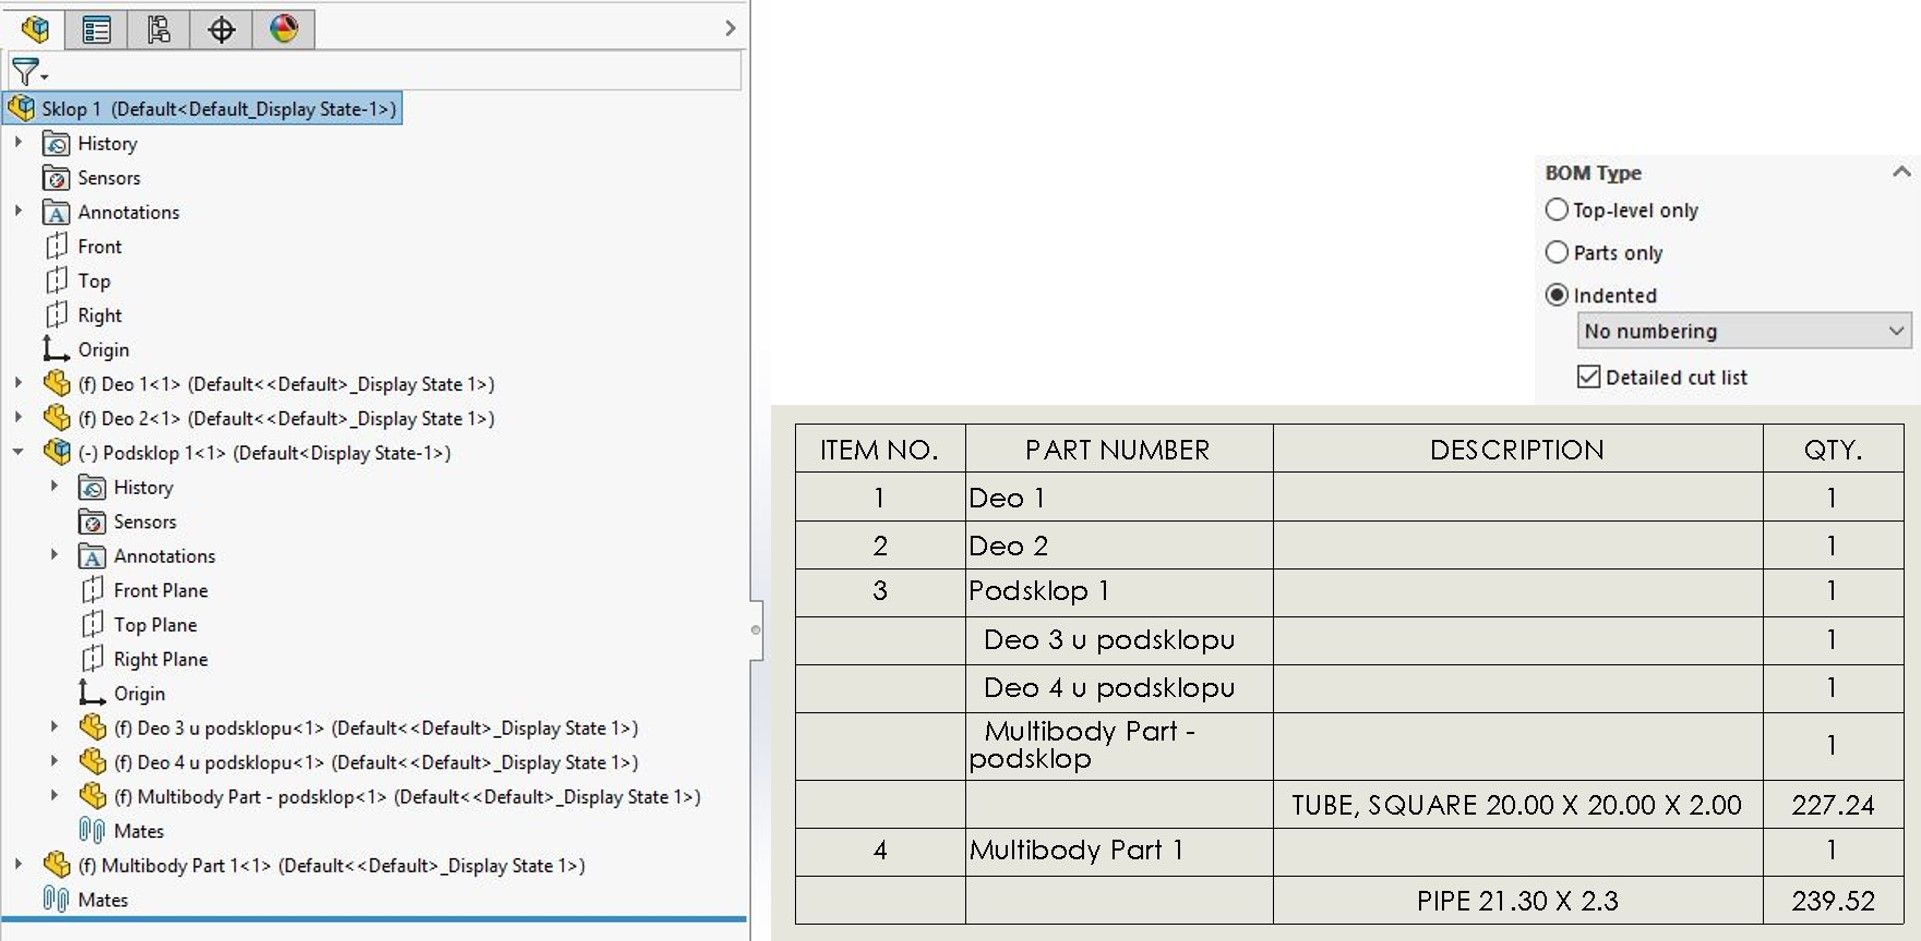Expand the Deo 1 part node
Image resolution: width=1921 pixels, height=941 pixels.
click(18, 384)
